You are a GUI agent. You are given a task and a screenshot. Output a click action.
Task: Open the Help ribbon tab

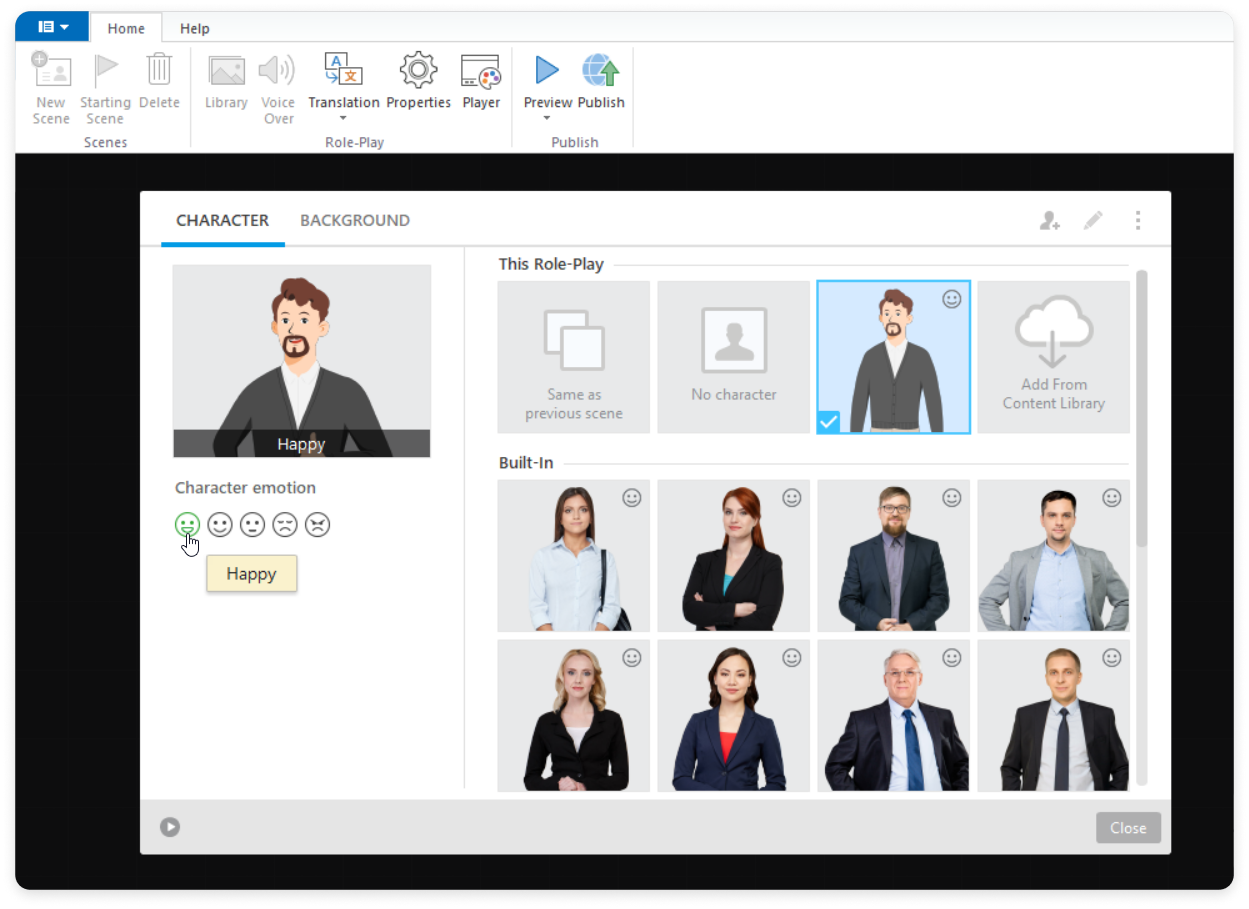(195, 28)
